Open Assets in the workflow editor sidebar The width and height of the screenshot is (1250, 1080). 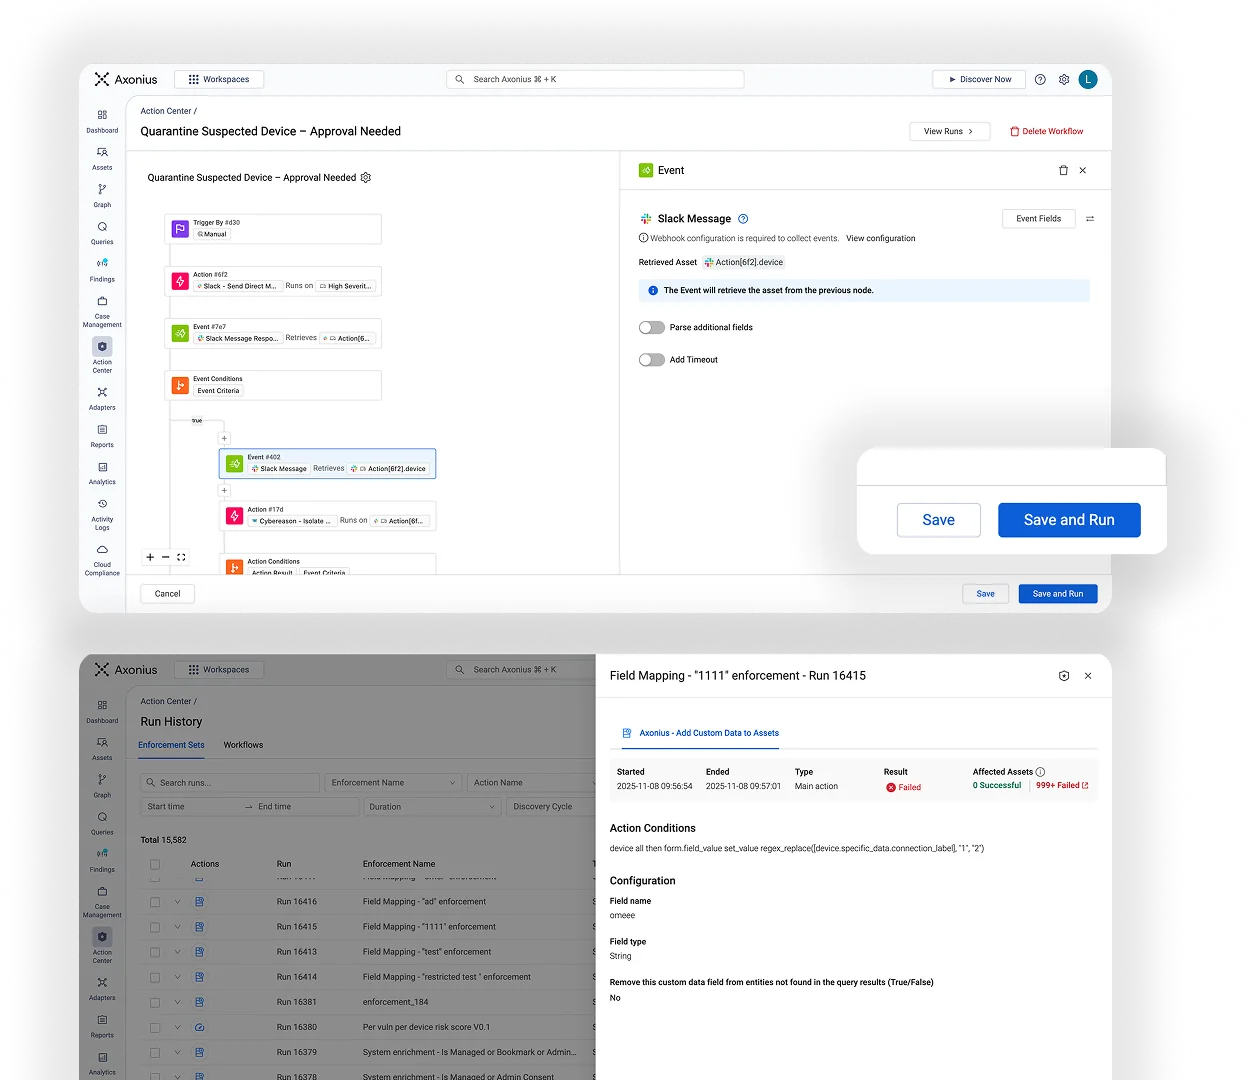point(102,158)
